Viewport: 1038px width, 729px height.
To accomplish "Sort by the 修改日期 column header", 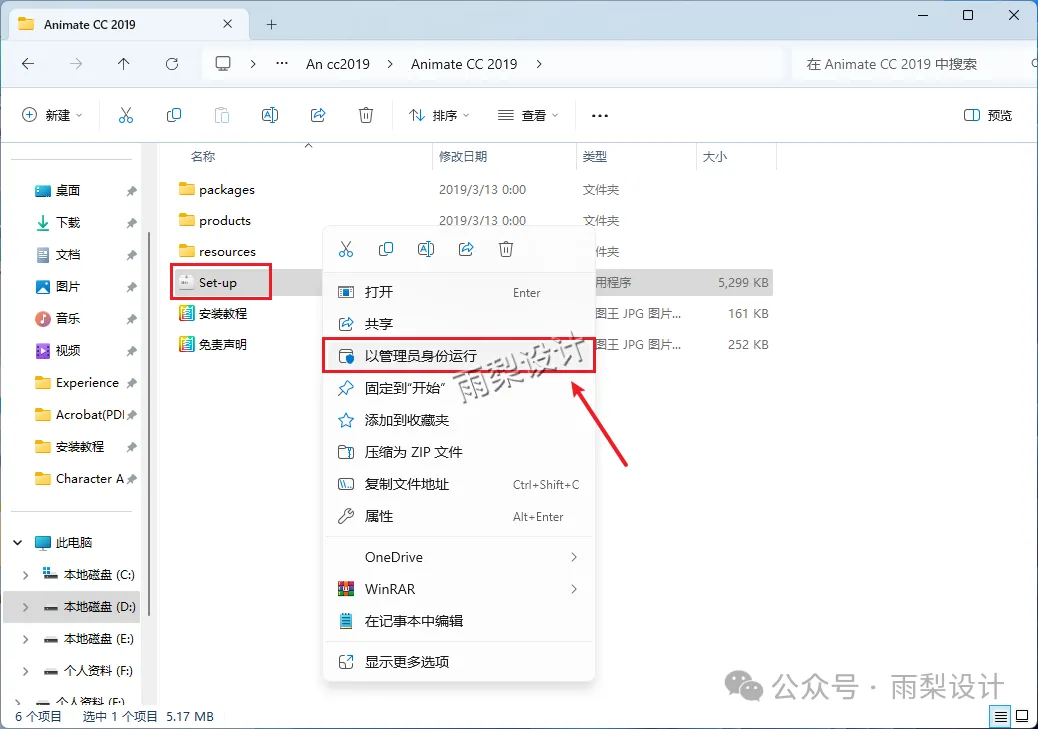I will [463, 156].
